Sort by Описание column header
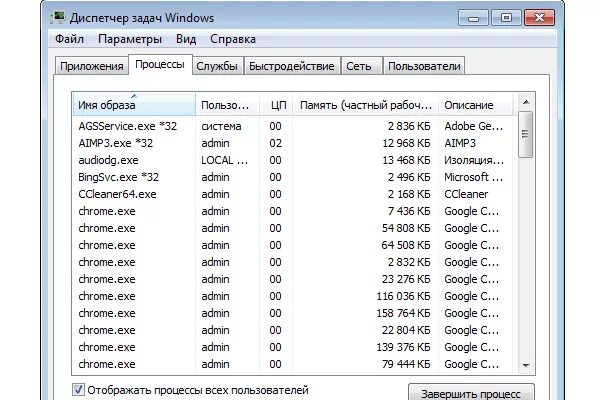The height and width of the screenshot is (400, 600). (475, 104)
